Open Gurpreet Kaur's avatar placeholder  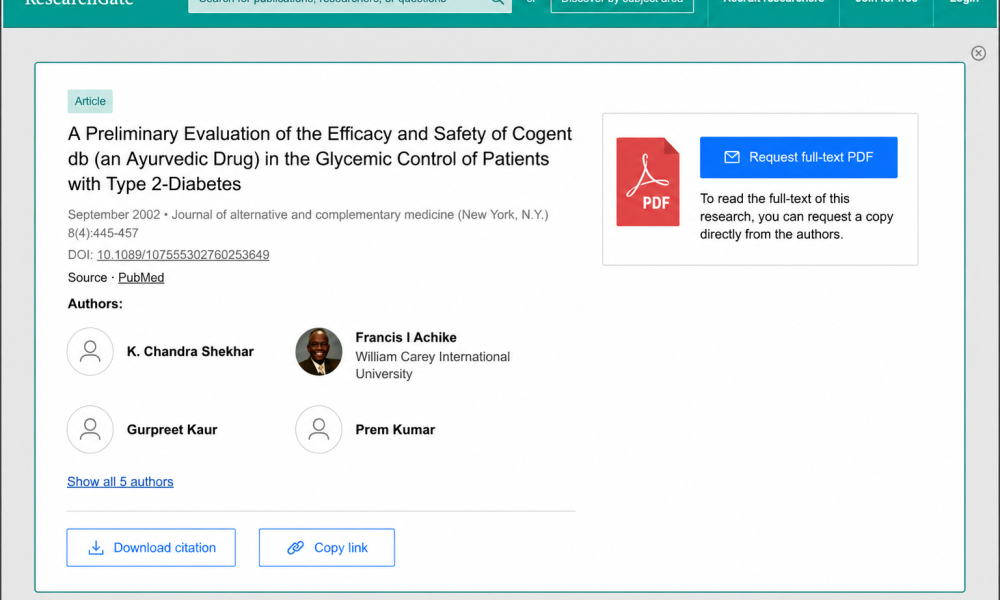90,429
